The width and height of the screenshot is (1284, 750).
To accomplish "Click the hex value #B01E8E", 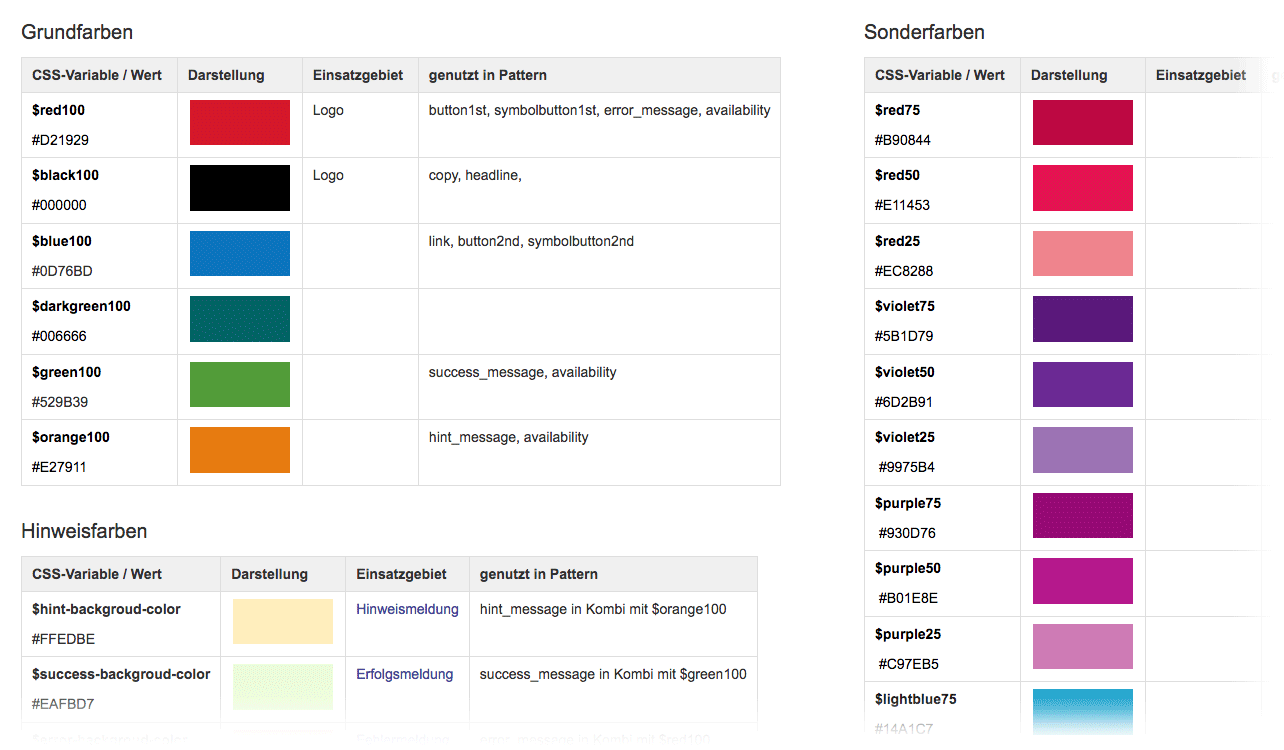I will [x=908, y=598].
